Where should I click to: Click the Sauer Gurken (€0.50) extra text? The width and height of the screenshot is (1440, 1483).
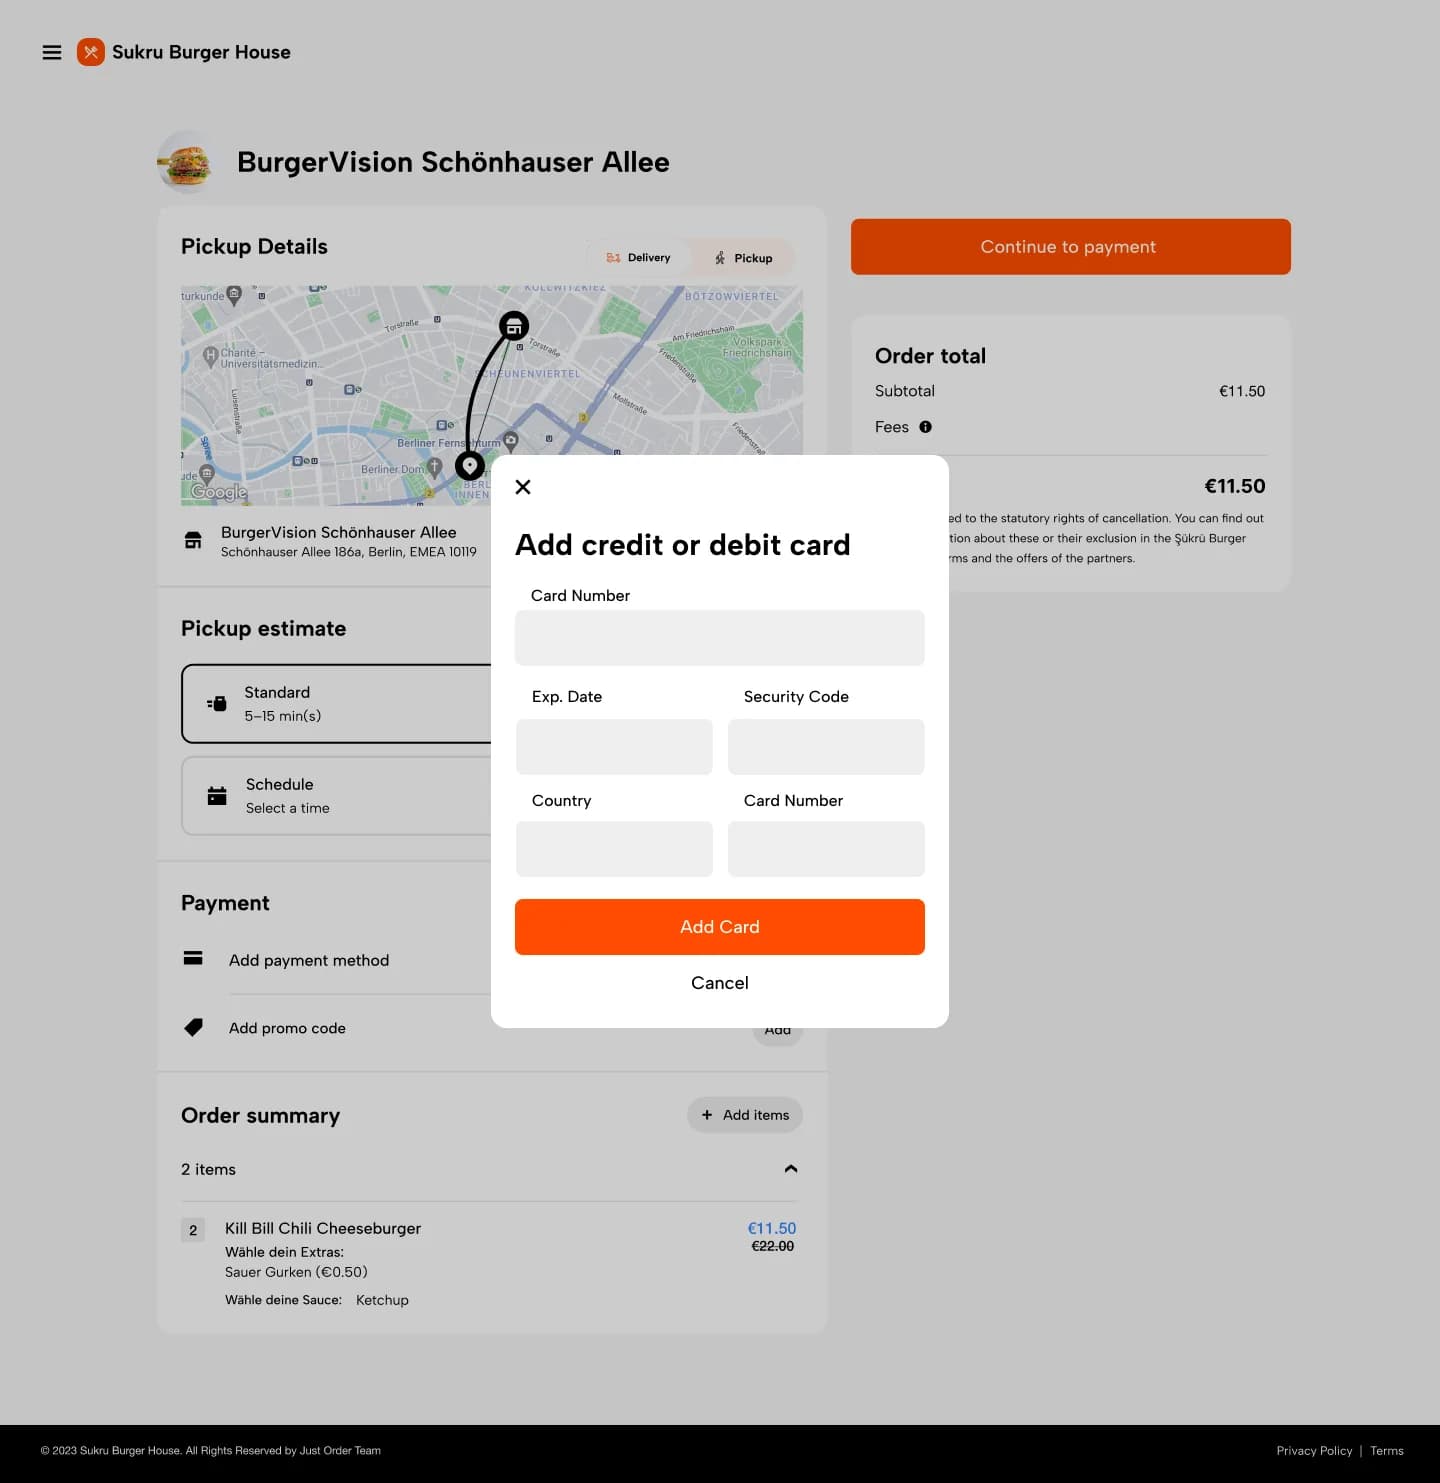[296, 1272]
